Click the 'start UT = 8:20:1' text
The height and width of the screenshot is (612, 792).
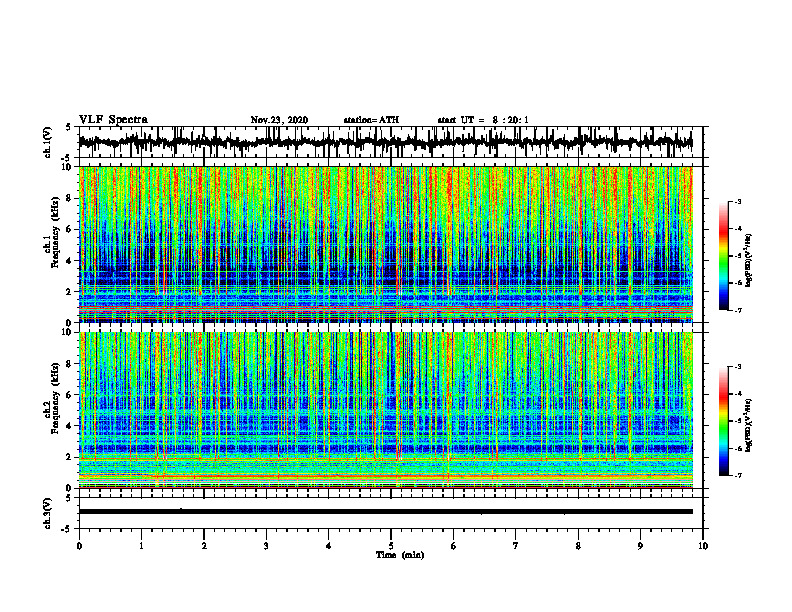click(483, 120)
